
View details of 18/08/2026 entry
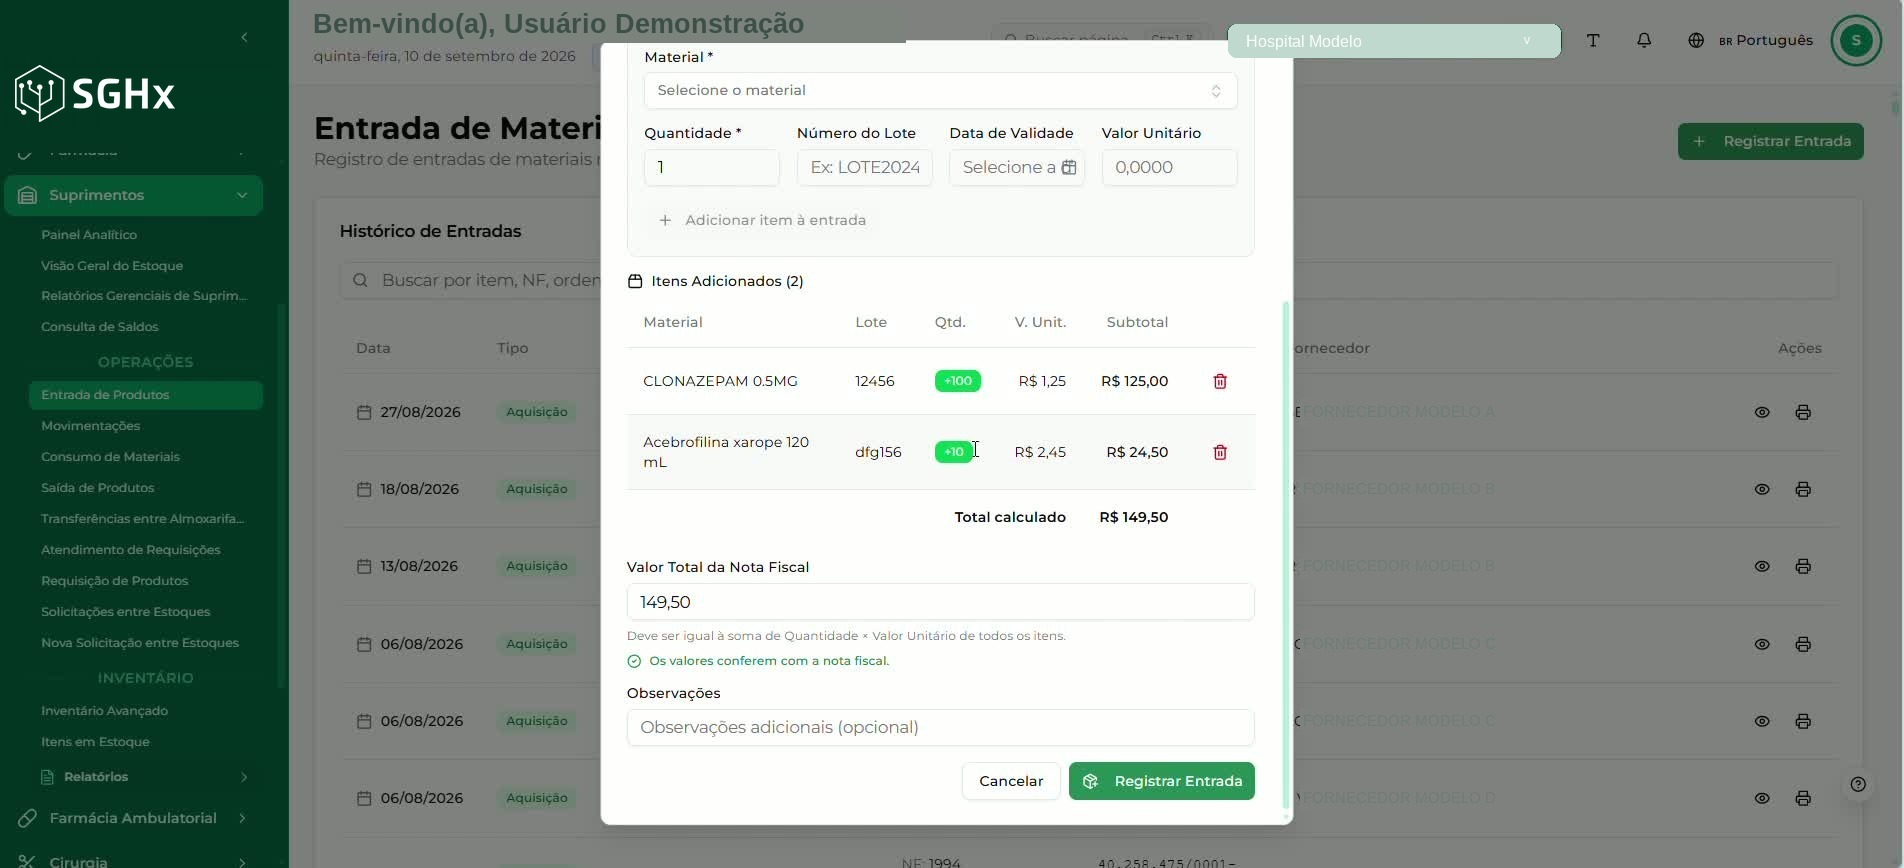pyautogui.click(x=1762, y=489)
